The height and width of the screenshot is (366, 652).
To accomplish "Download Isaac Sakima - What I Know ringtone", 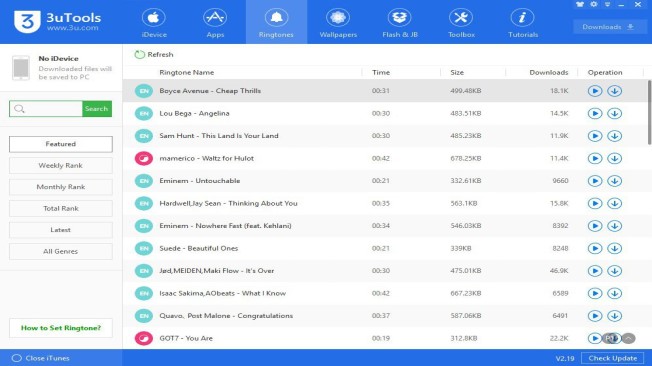I will (x=615, y=293).
